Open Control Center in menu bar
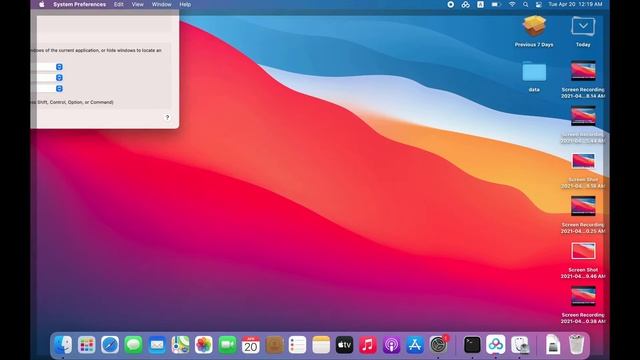Screen dimensions: 640x360 click(539, 4)
